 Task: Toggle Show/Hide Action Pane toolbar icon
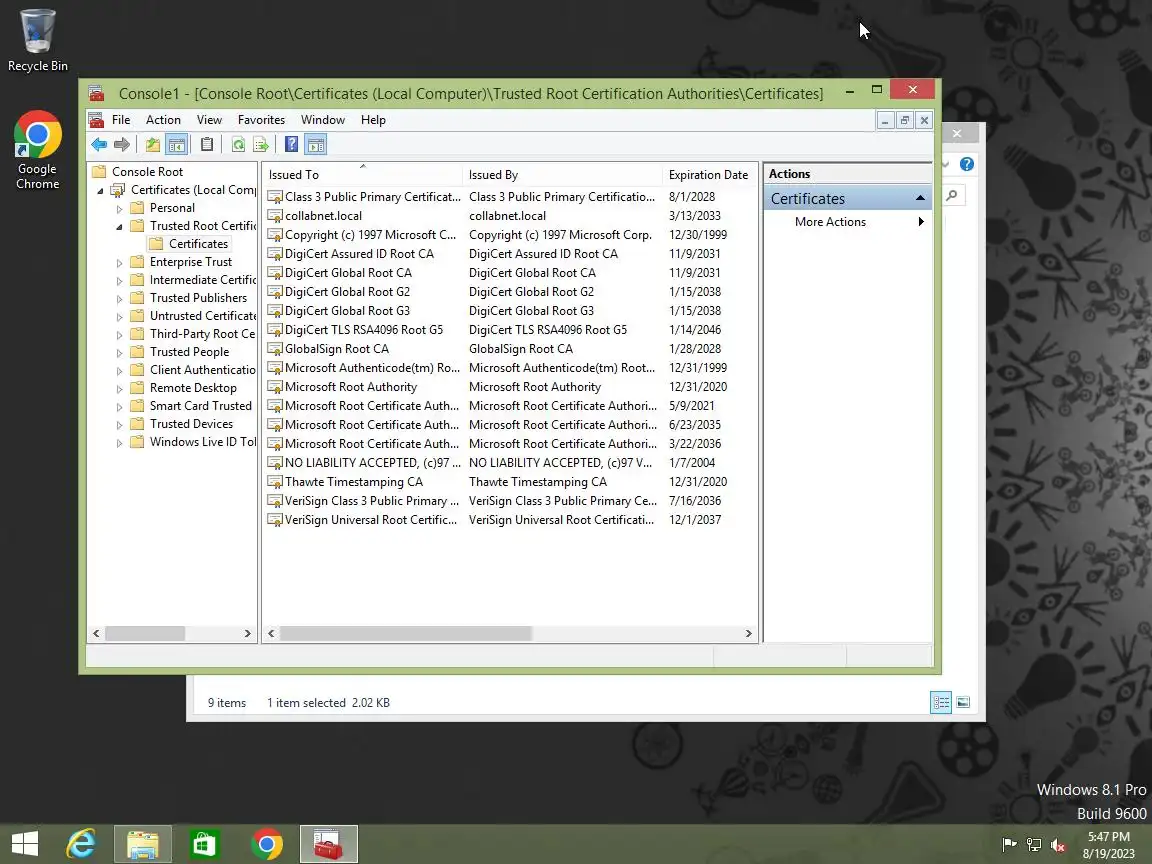click(316, 145)
